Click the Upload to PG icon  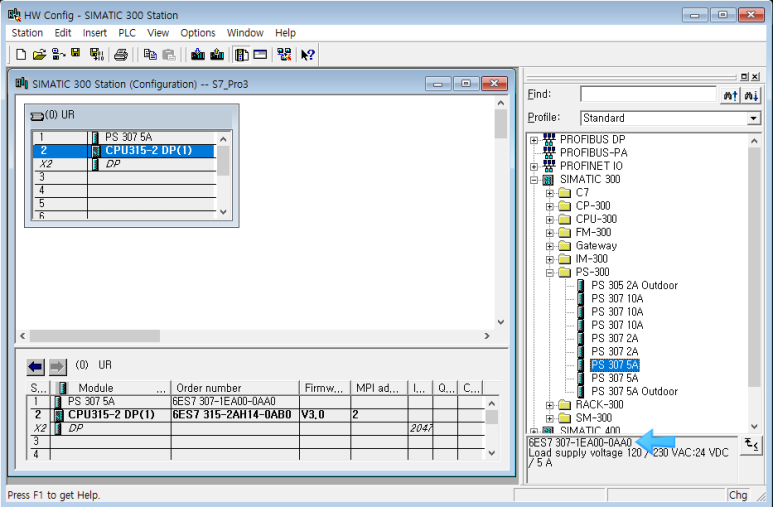(x=217, y=54)
